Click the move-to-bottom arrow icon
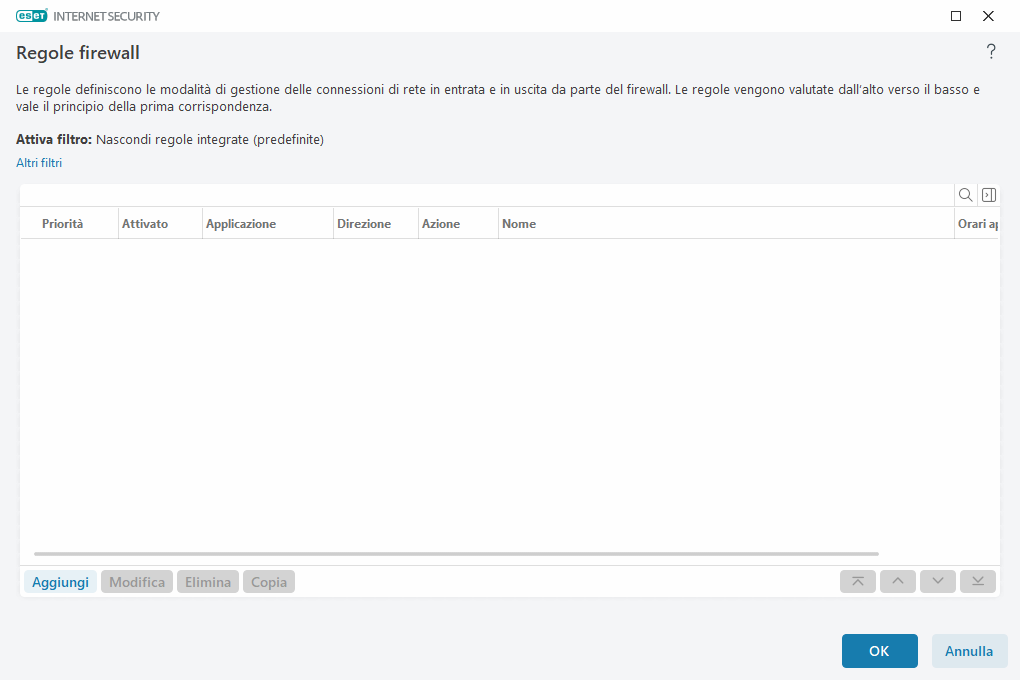 (977, 581)
